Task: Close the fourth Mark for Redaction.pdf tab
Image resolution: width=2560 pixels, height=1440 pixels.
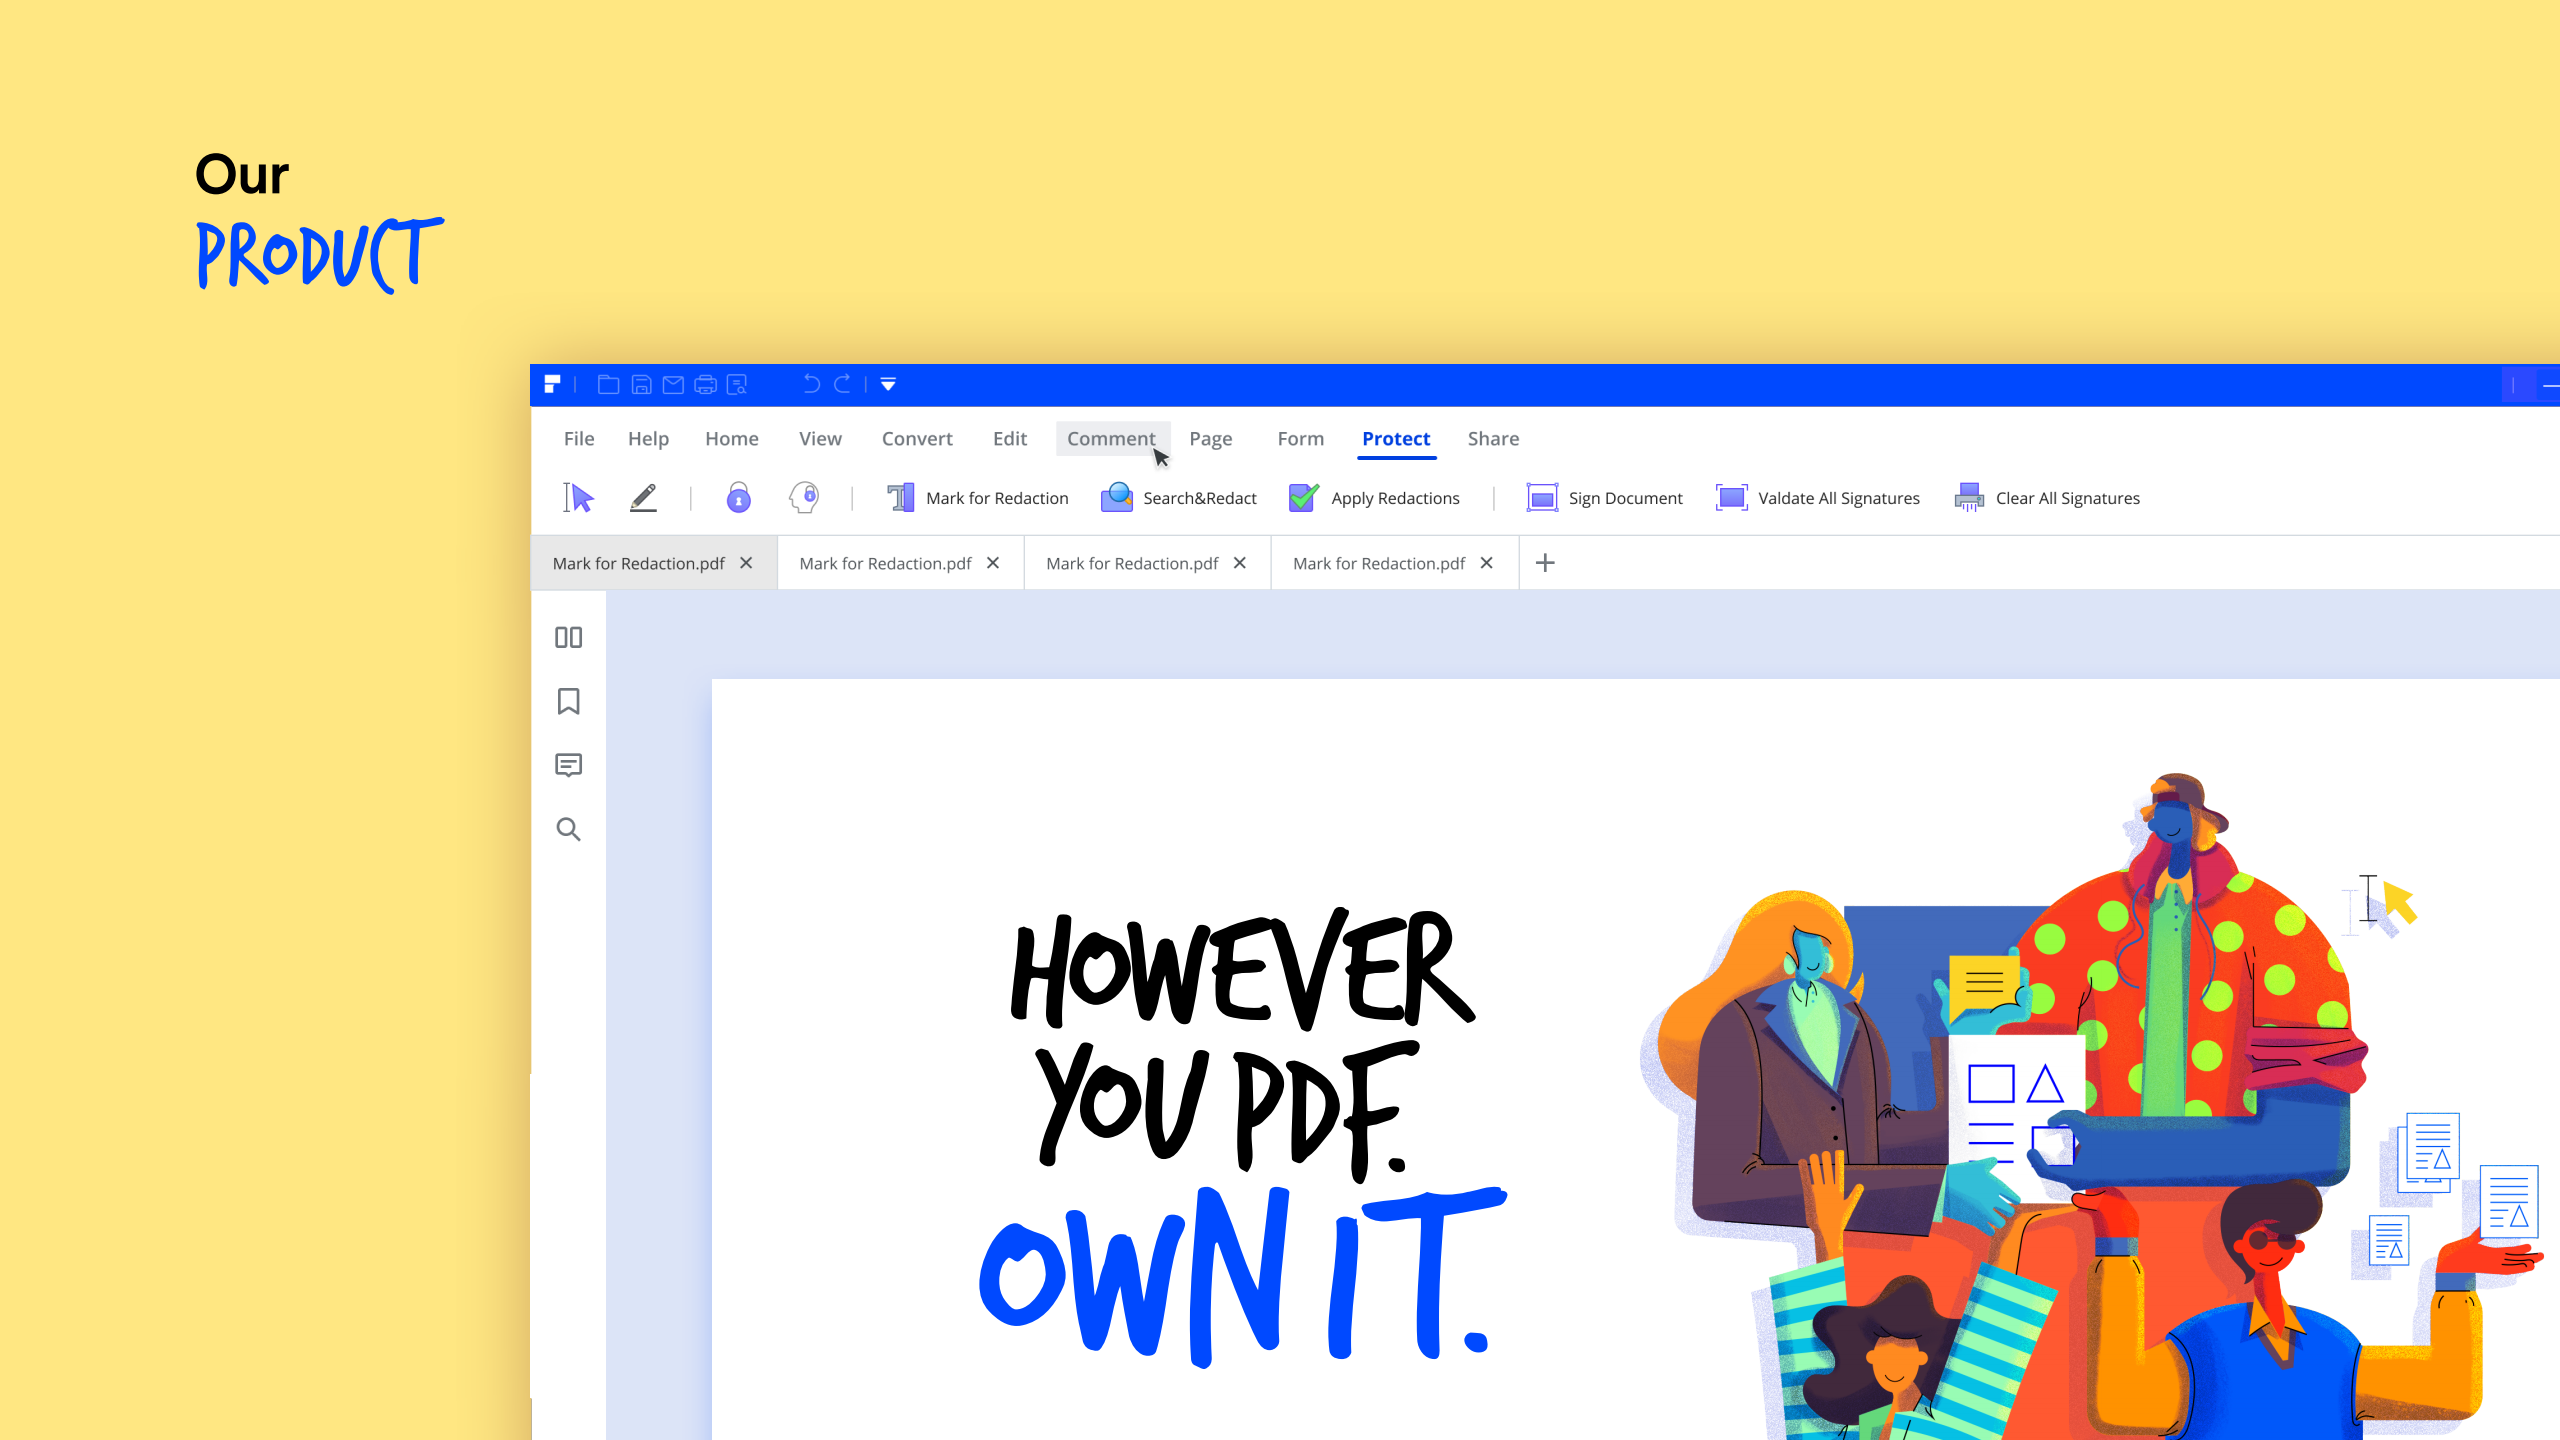Action: [x=1487, y=563]
